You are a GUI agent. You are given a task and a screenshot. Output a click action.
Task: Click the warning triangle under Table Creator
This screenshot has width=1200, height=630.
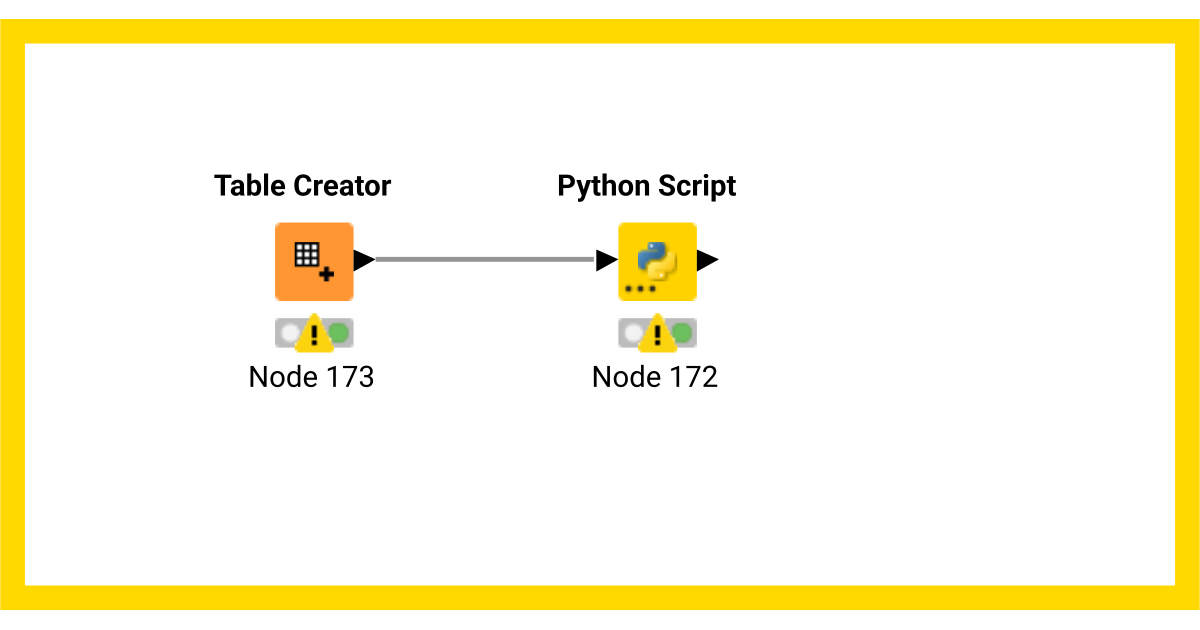314,334
